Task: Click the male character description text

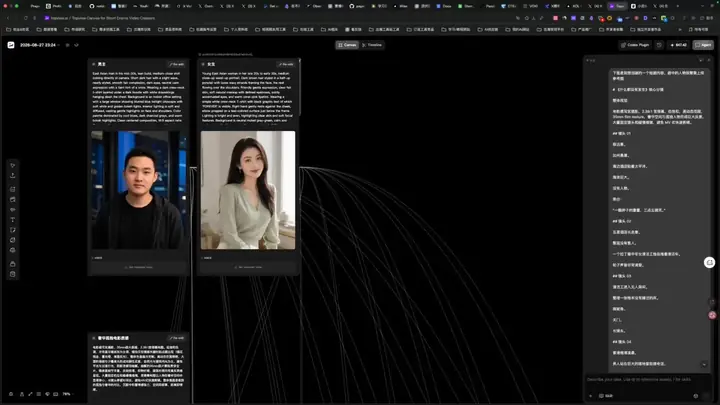Action: [139, 96]
